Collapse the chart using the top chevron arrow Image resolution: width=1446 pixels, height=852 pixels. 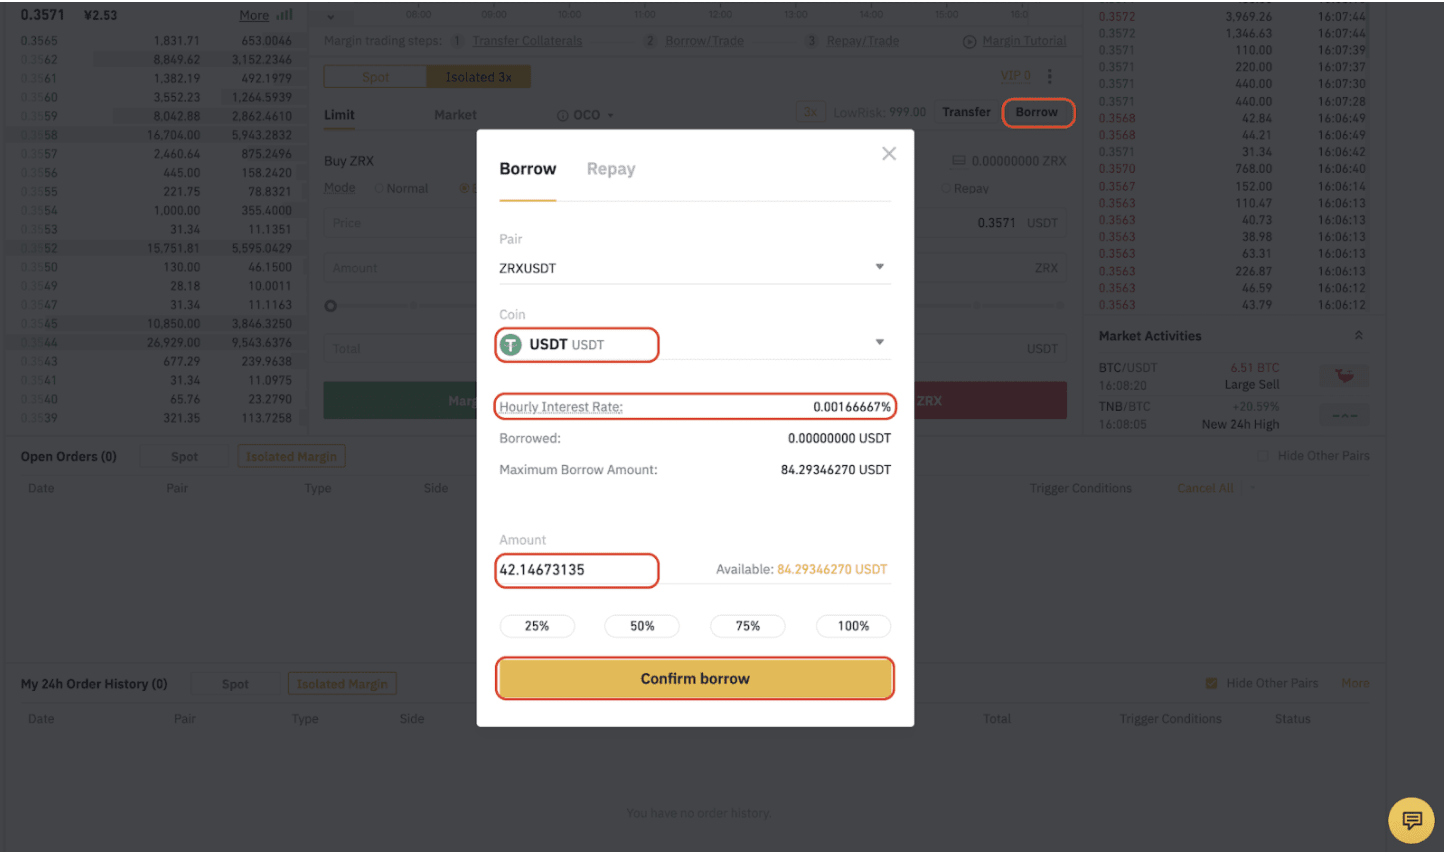coord(331,16)
